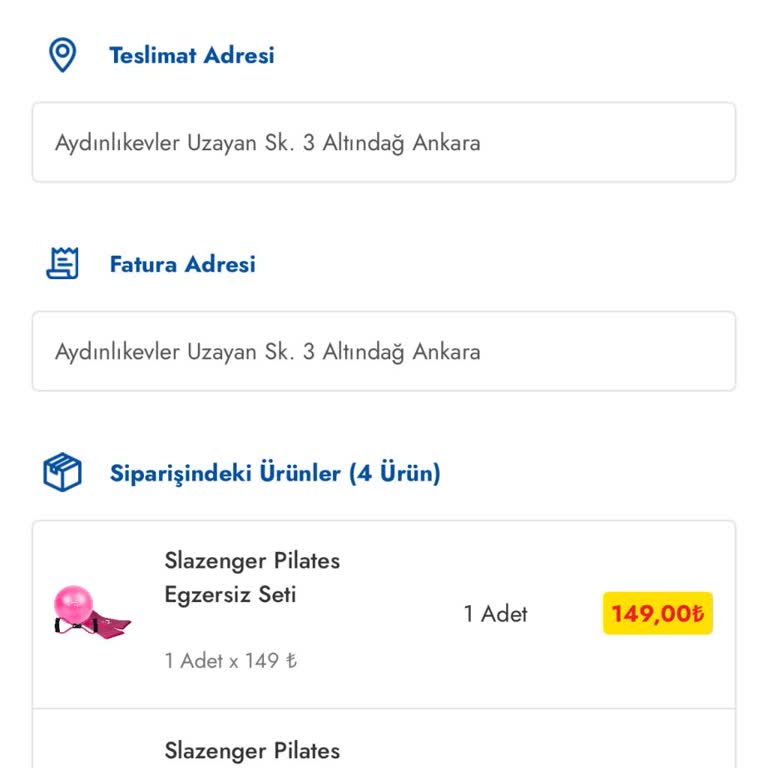Open the Slazenger Pilates Egzersiz Seti product title
768x768 pixels.
(x=252, y=577)
